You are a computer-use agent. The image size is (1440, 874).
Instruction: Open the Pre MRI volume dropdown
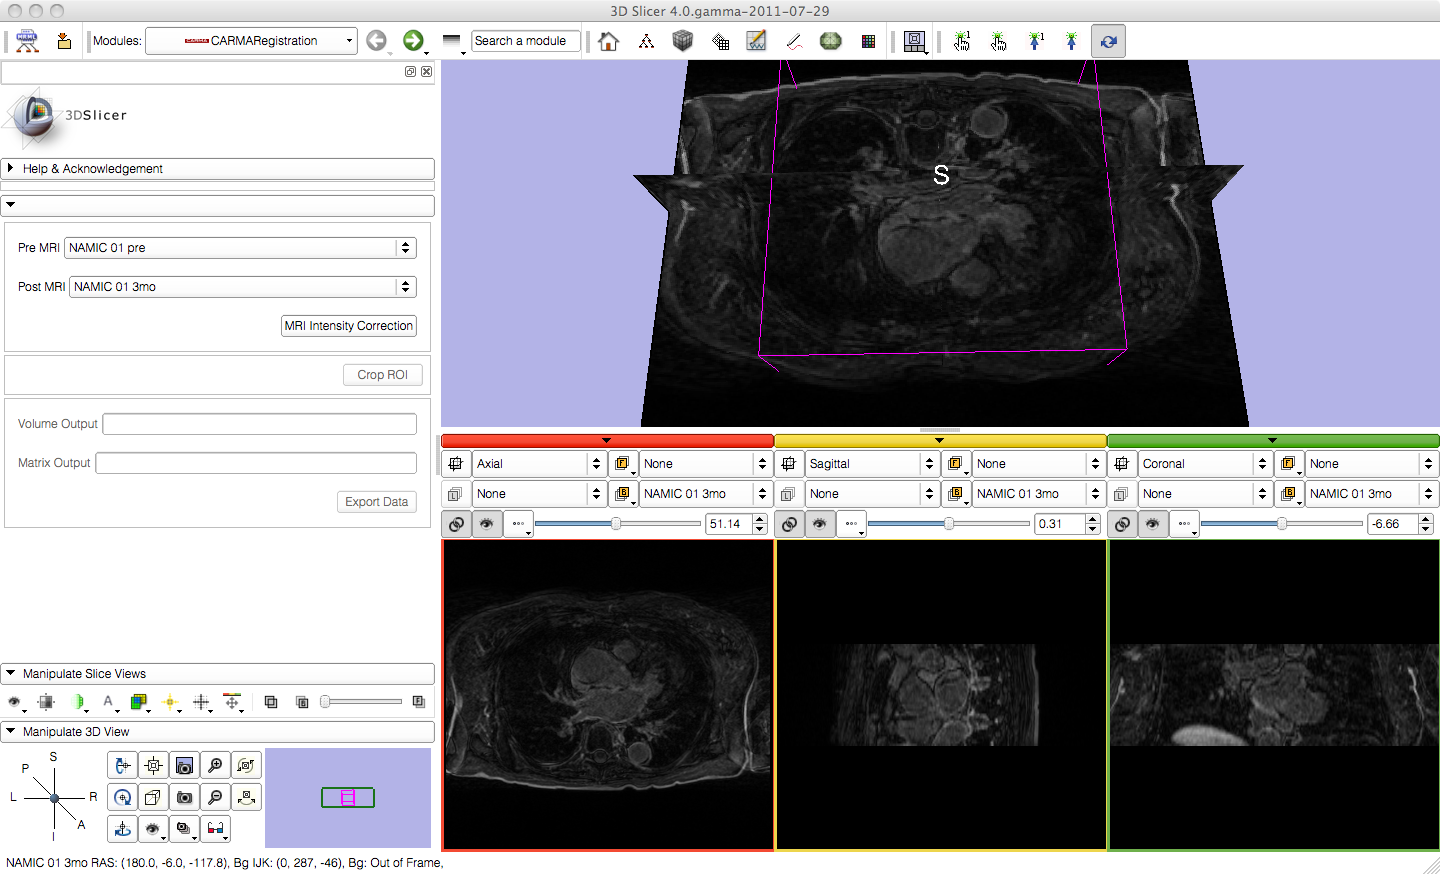tap(240, 248)
